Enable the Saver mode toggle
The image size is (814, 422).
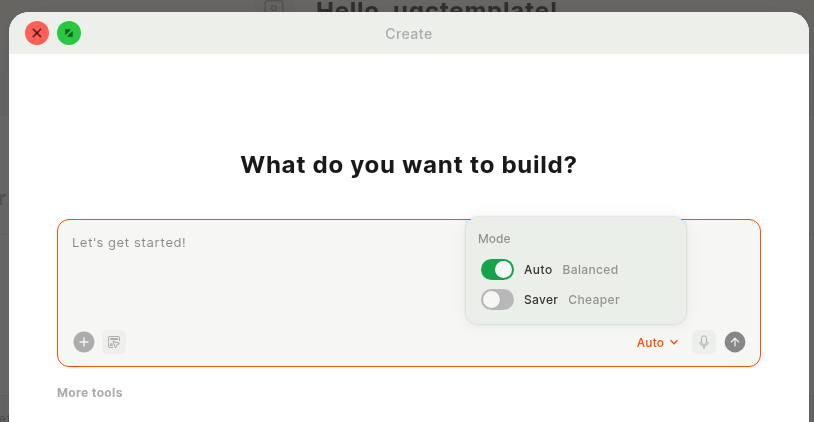pos(497,300)
